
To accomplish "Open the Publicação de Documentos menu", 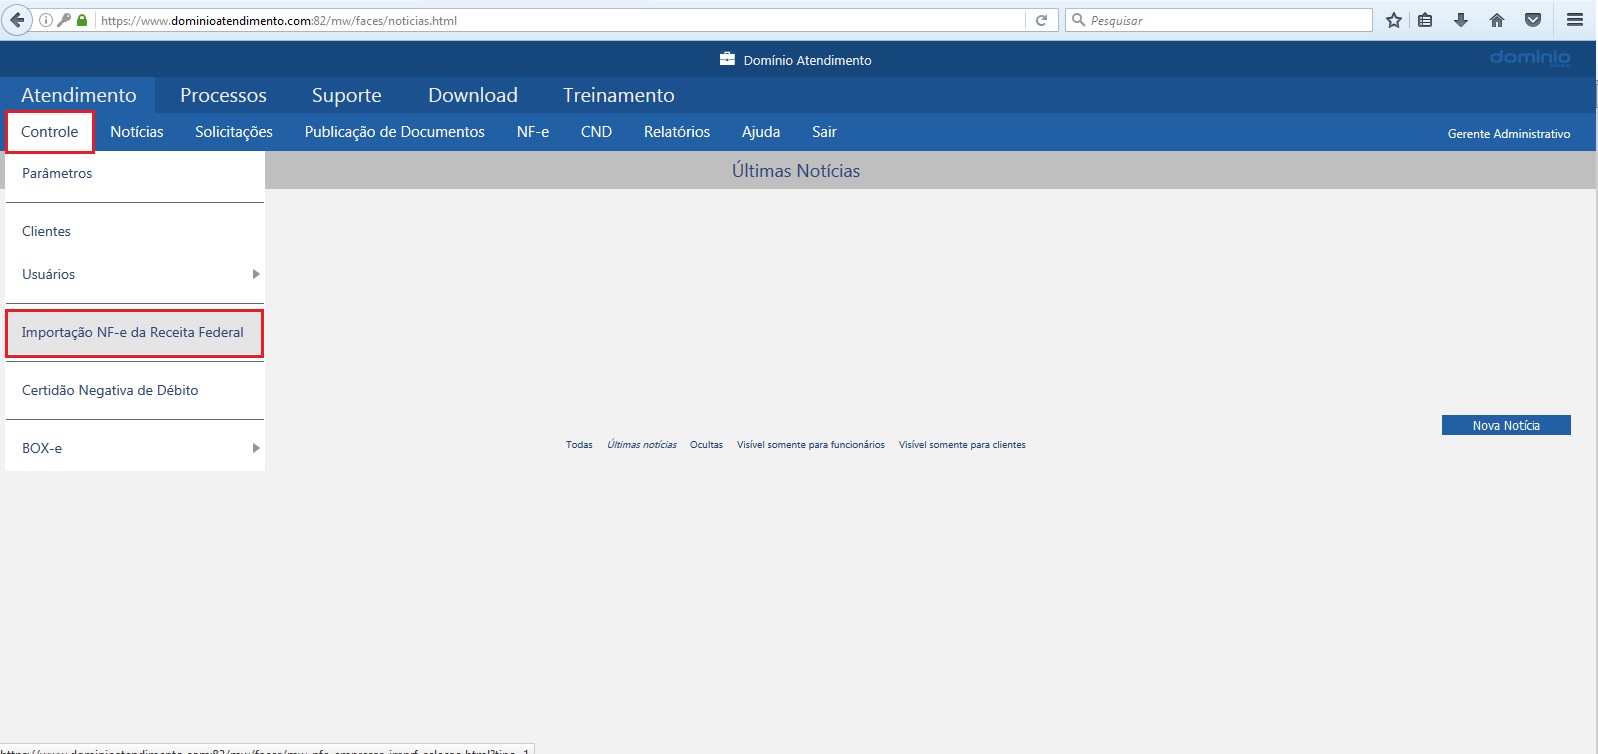I will 395,132.
